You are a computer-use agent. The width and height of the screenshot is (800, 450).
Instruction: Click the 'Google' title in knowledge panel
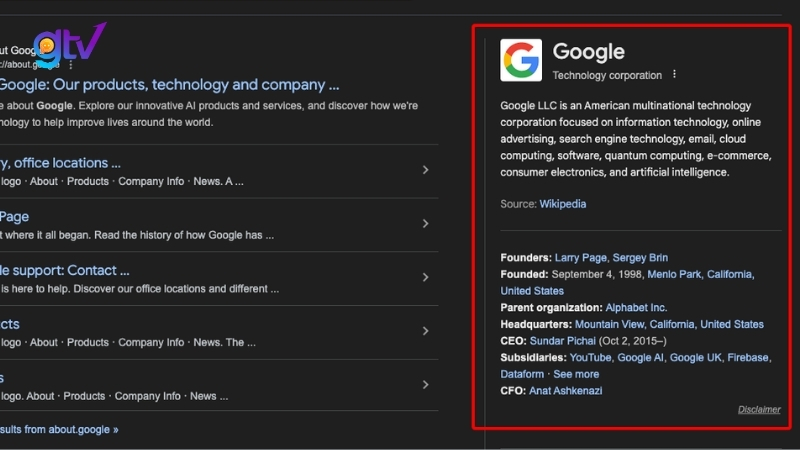(x=588, y=52)
